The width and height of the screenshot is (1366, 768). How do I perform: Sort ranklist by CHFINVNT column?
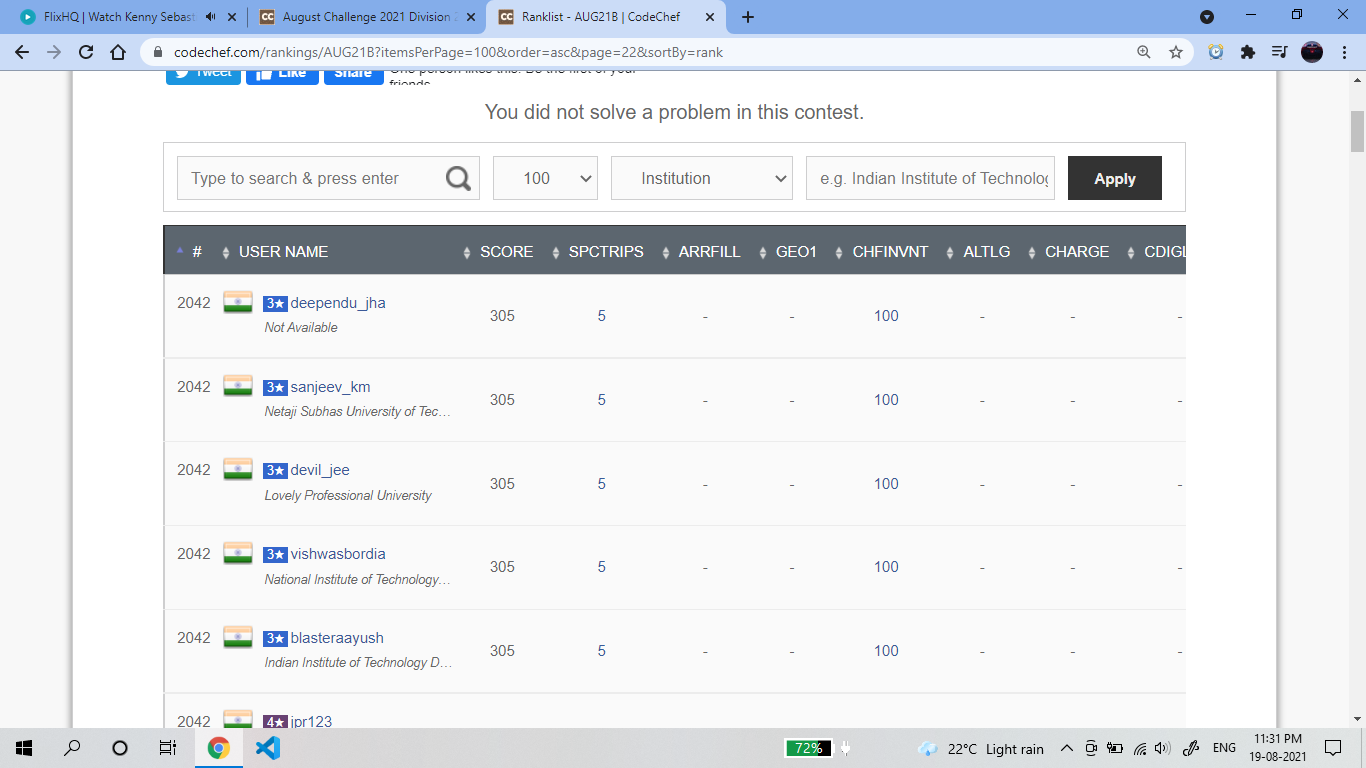[x=889, y=252]
